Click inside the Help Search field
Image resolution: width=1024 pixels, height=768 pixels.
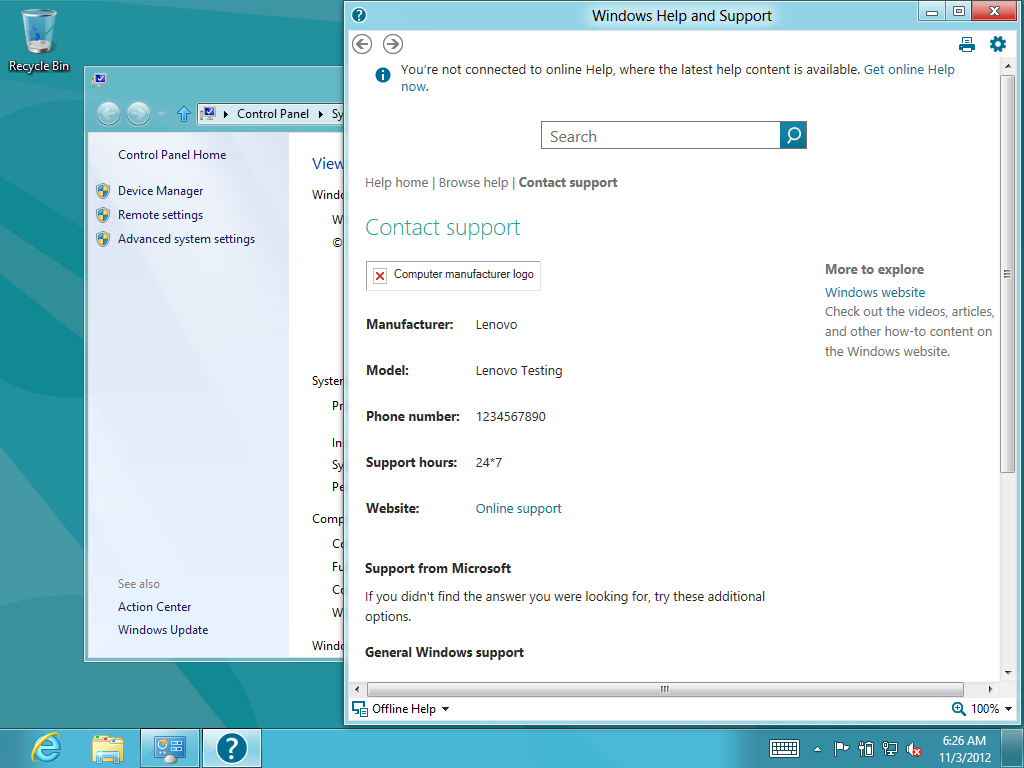pyautogui.click(x=660, y=136)
